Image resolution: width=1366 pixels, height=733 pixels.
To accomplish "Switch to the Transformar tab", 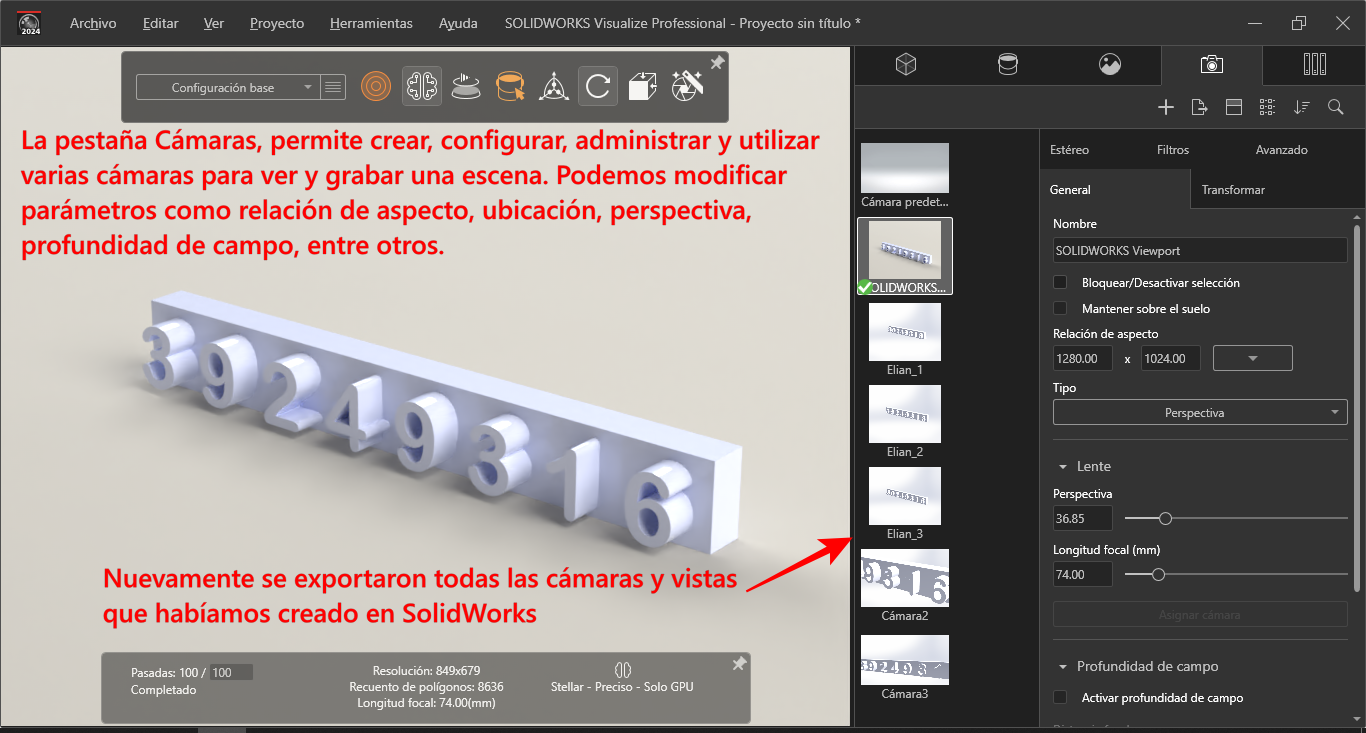I will [x=1232, y=190].
